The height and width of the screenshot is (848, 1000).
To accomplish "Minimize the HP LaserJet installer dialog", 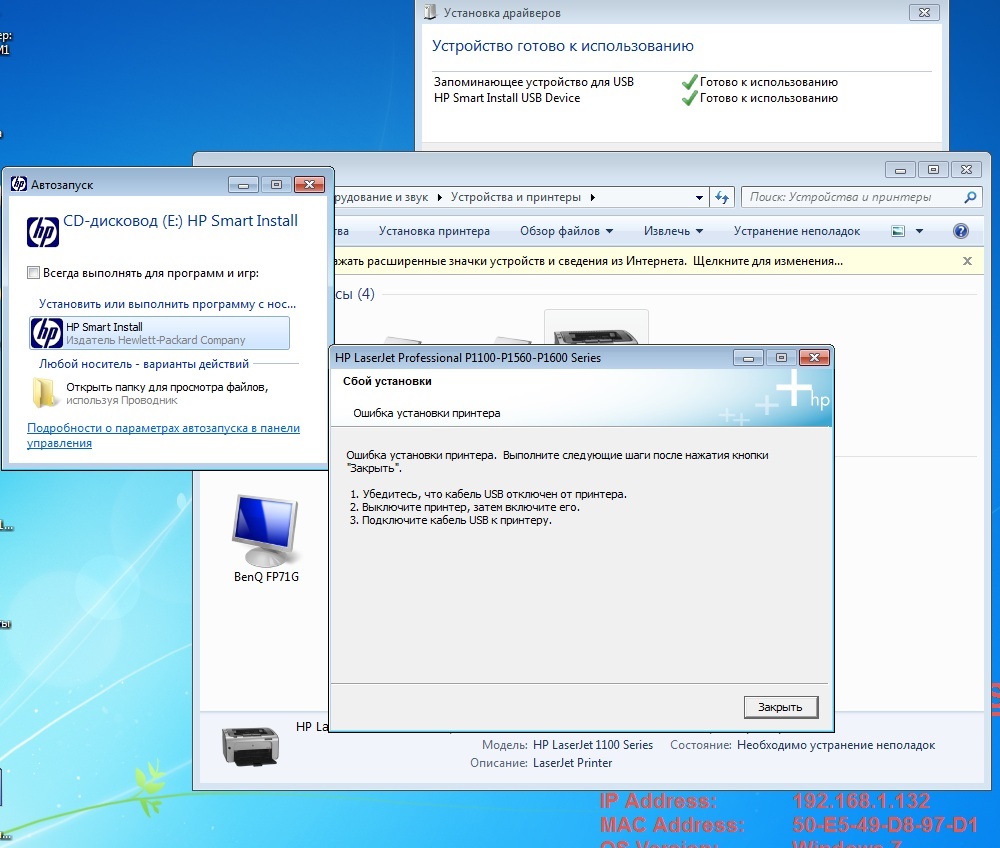I will click(x=748, y=358).
